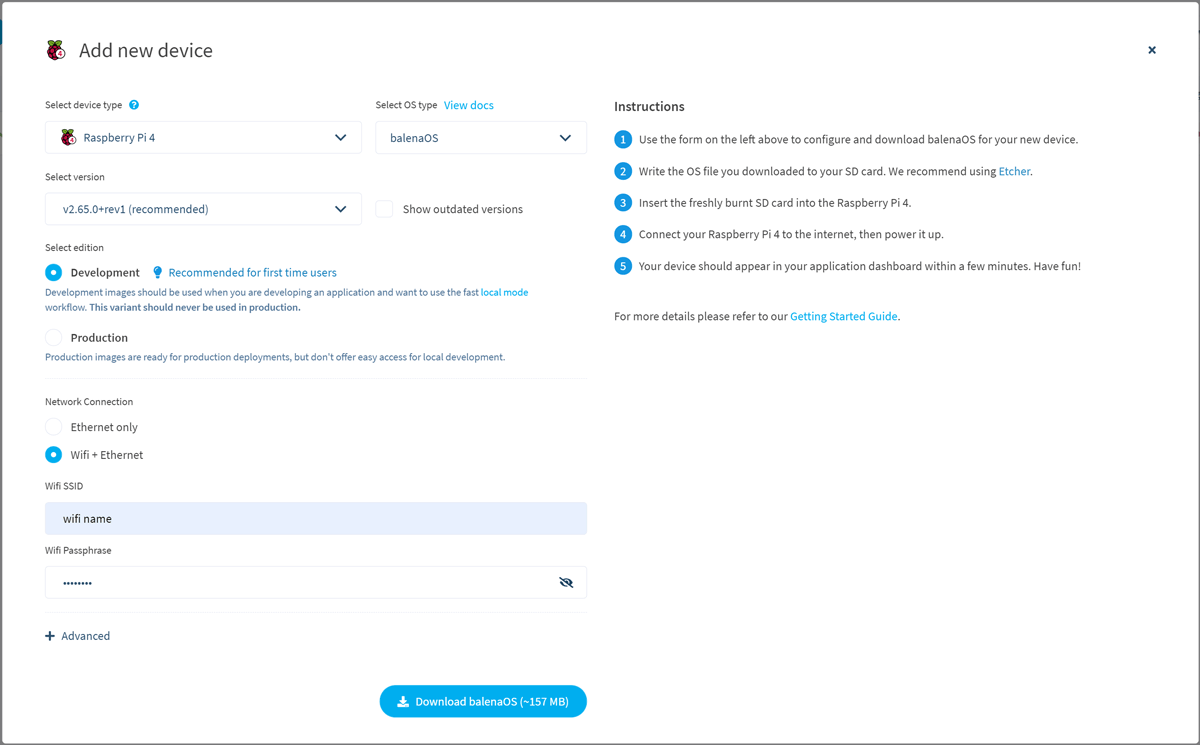Image resolution: width=1200 pixels, height=745 pixels.
Task: Click the lightbulb icon near Recommended for first time users
Action: [157, 271]
